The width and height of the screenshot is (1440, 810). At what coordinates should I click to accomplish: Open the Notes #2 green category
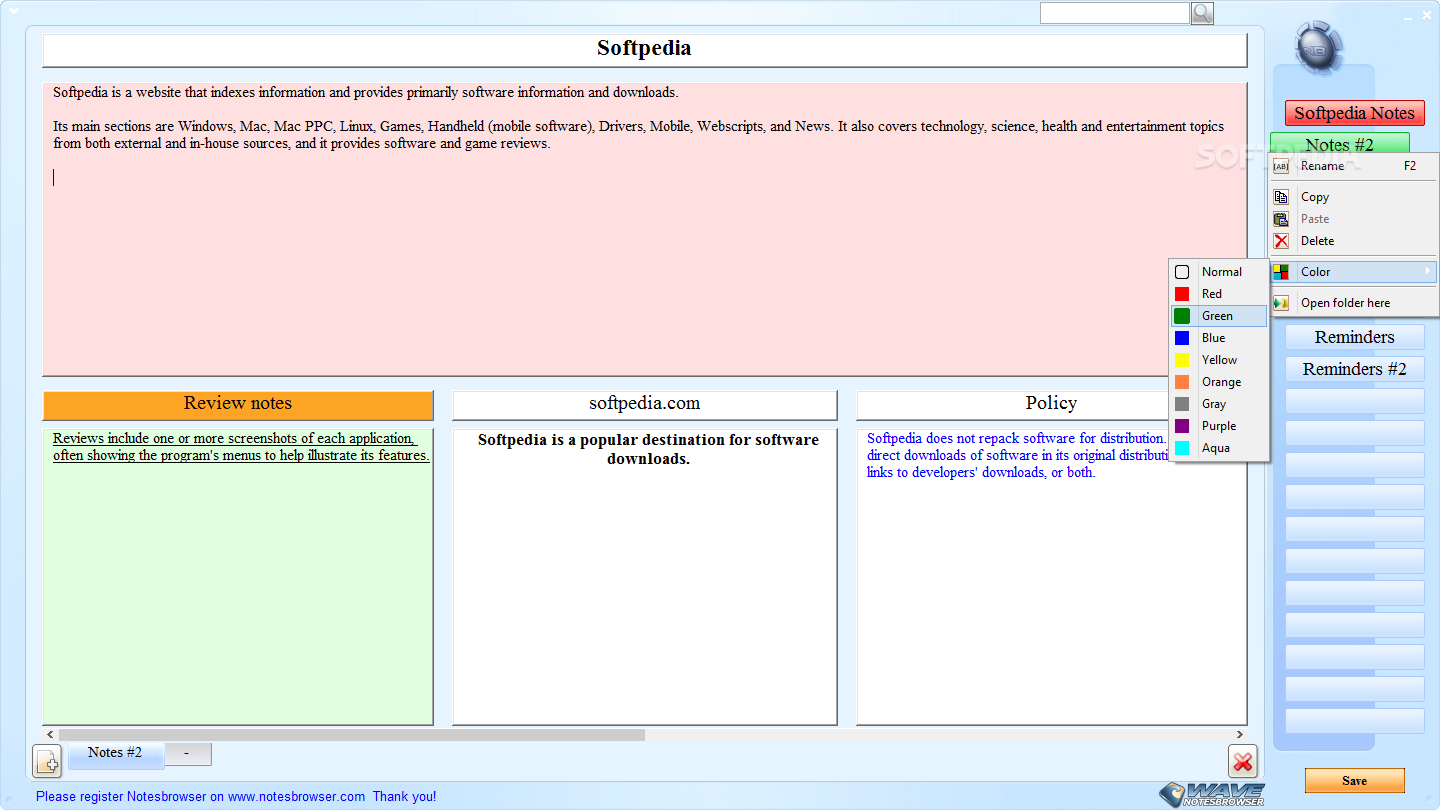1339,144
